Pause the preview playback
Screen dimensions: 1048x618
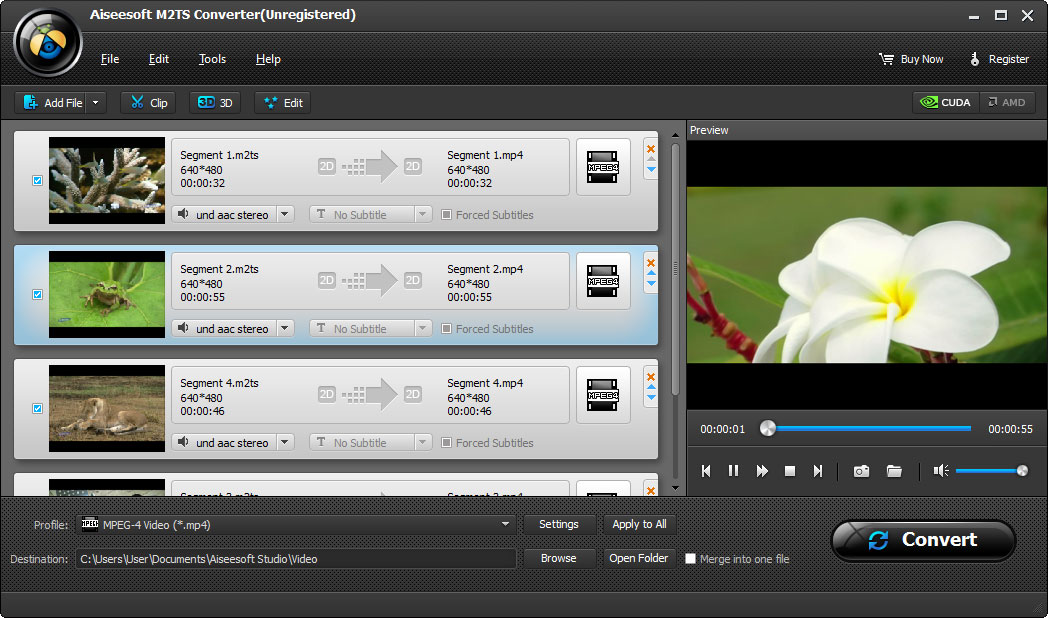[733, 471]
